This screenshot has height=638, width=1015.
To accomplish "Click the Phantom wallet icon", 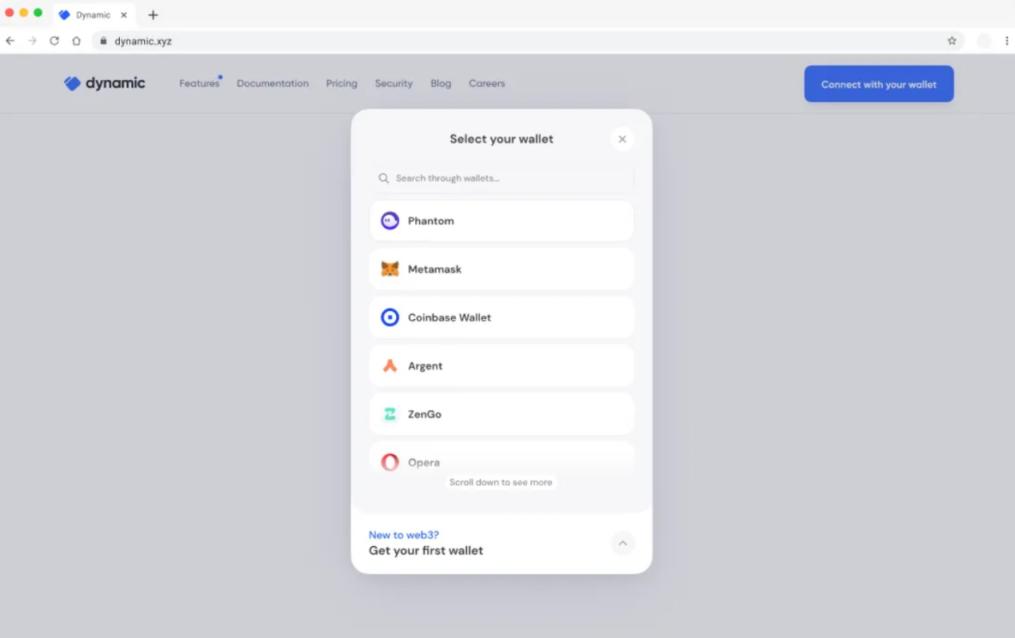I will tap(390, 221).
